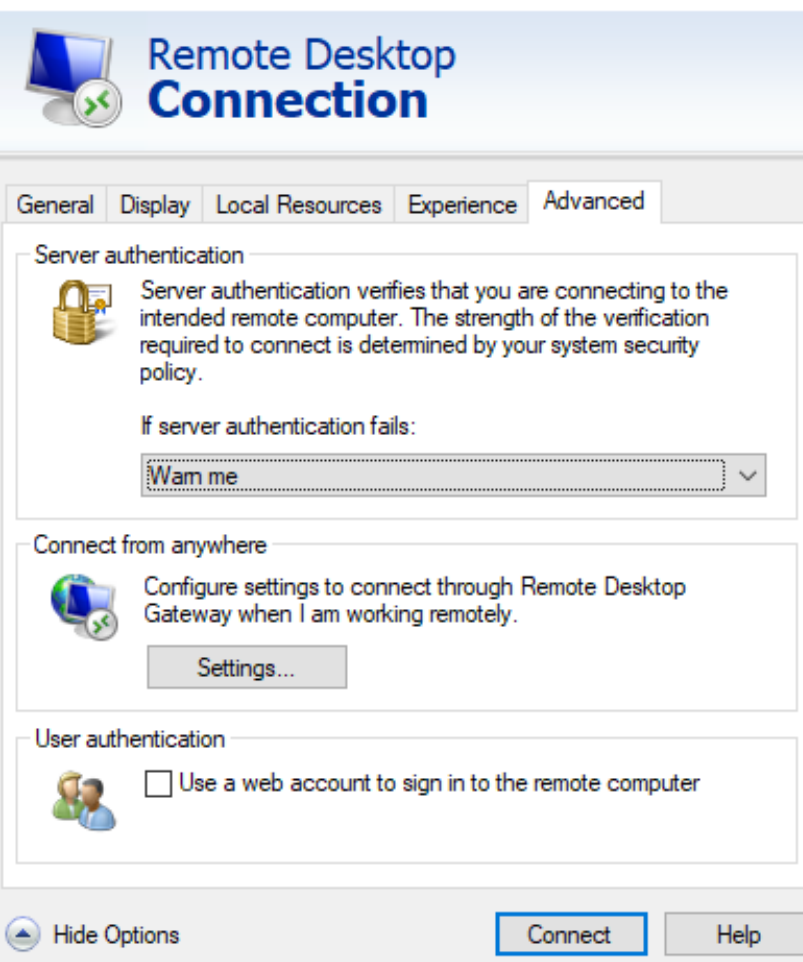
Task: Open the Display tab
Action: pyautogui.click(x=155, y=205)
